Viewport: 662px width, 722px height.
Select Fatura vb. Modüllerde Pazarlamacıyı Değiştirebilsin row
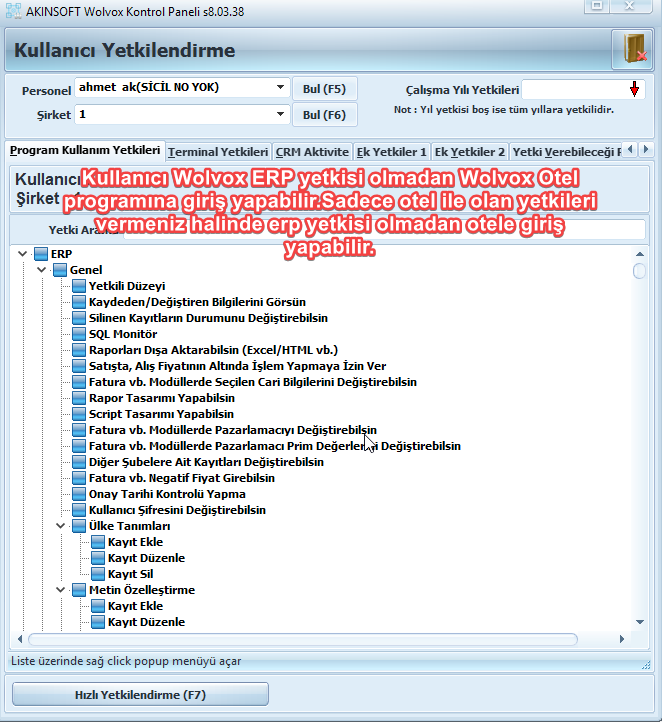pos(232,430)
